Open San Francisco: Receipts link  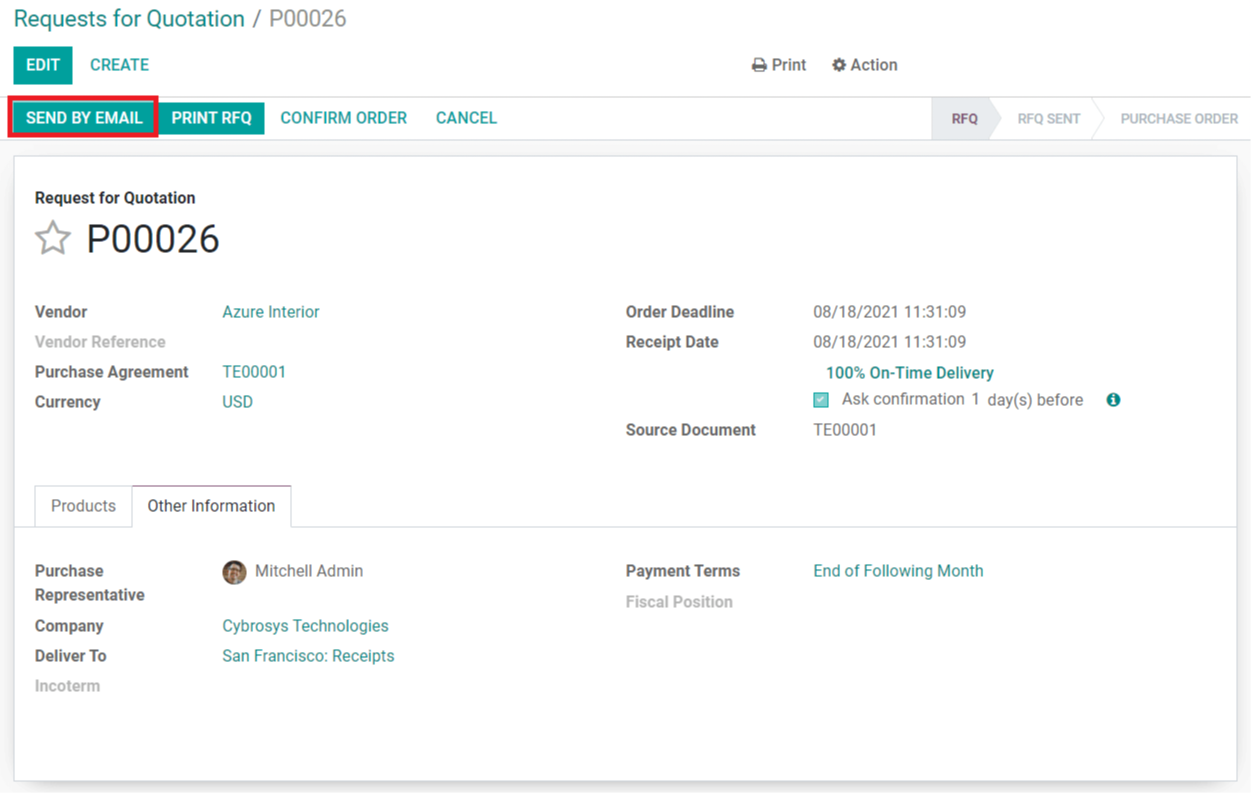308,656
